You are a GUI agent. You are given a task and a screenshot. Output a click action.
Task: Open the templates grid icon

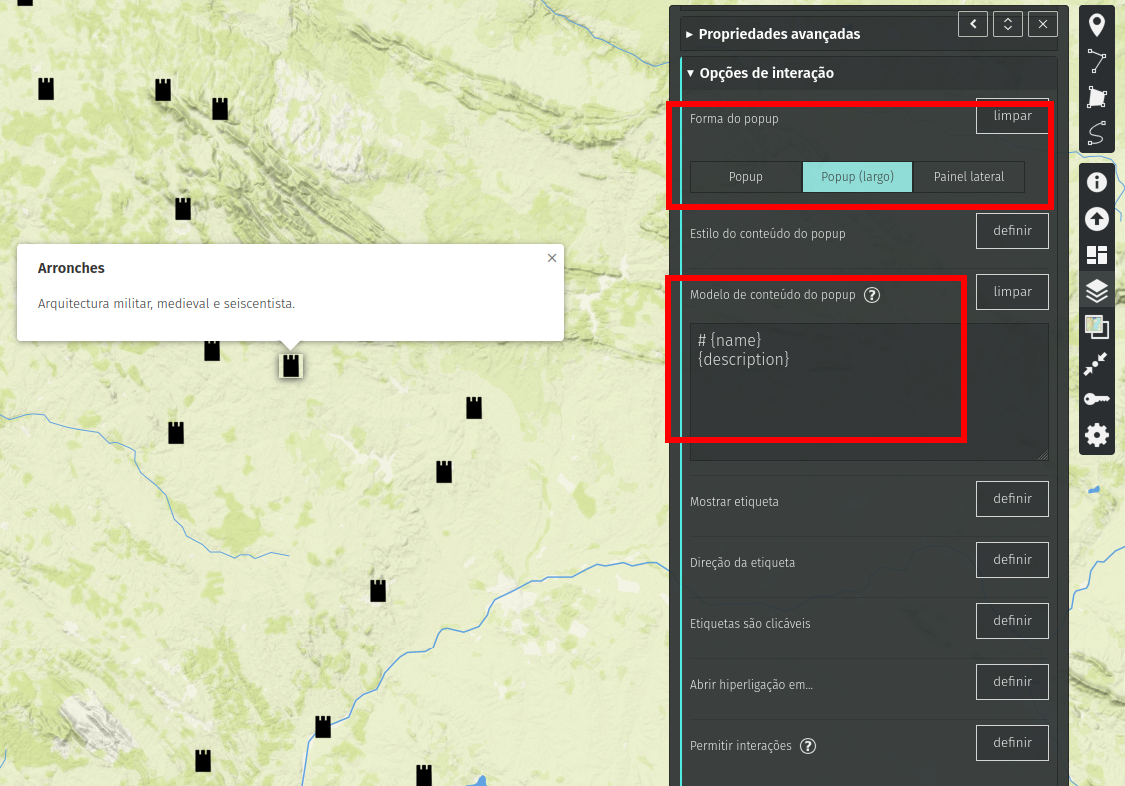(1096, 255)
